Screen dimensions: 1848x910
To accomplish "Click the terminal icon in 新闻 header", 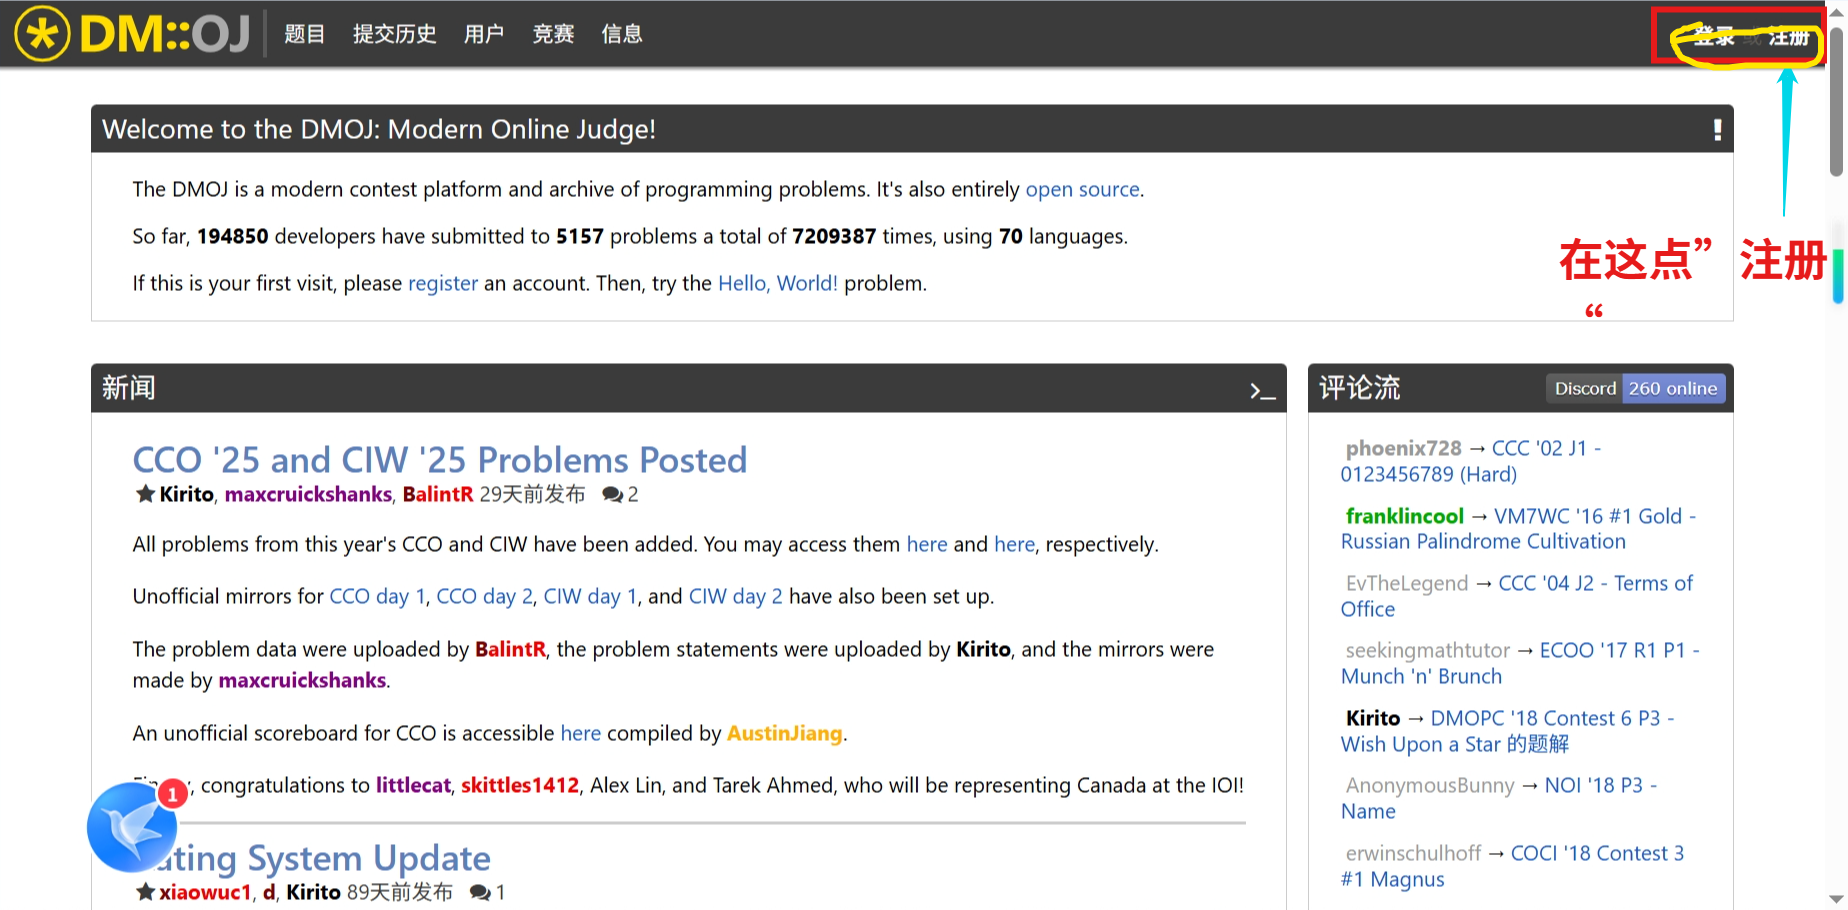I will tap(1262, 390).
